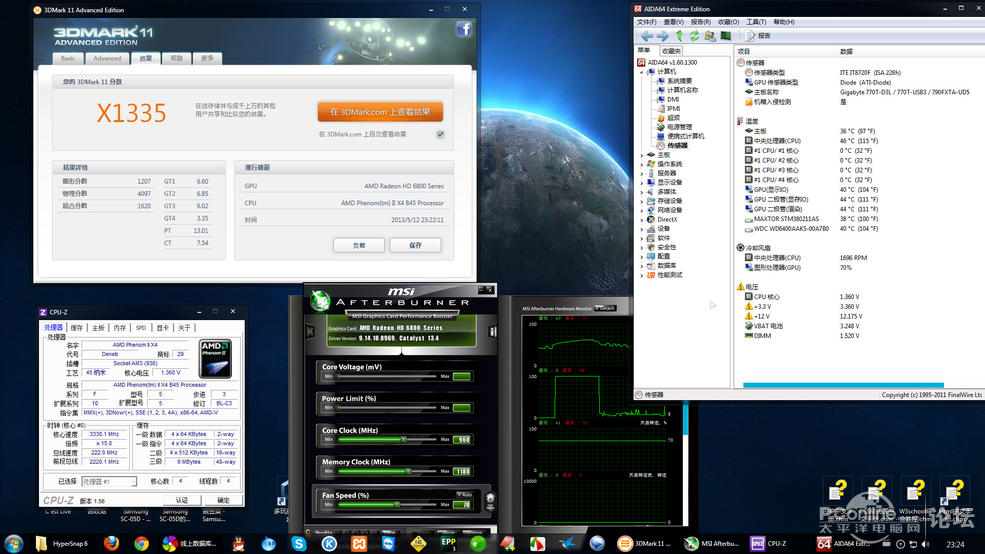Expand the 操作系统 node in AIDA64 tree
Image resolution: width=985 pixels, height=554 pixels.
tap(642, 164)
